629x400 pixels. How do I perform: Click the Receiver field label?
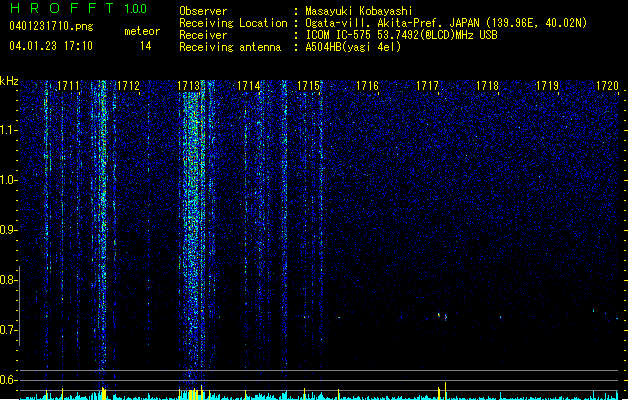(203, 35)
